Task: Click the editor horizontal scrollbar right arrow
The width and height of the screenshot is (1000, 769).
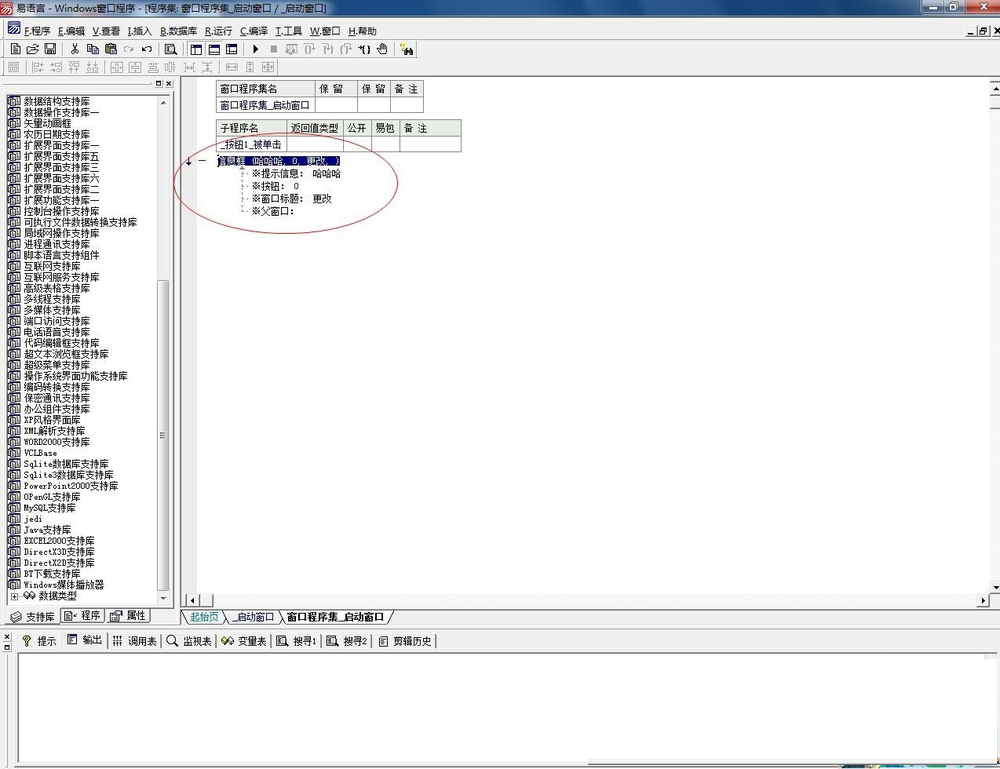Action: [983, 600]
